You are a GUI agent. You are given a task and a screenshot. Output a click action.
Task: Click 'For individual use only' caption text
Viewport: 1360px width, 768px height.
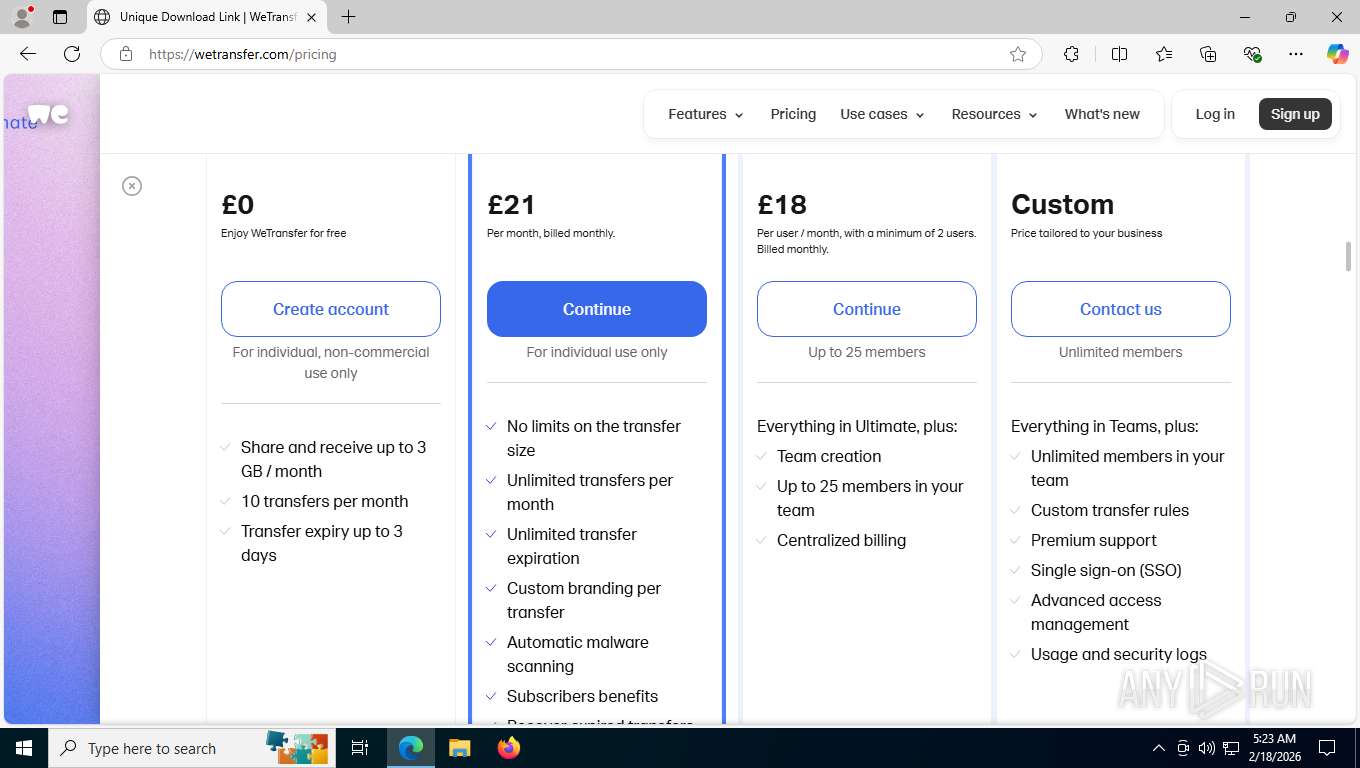(597, 352)
